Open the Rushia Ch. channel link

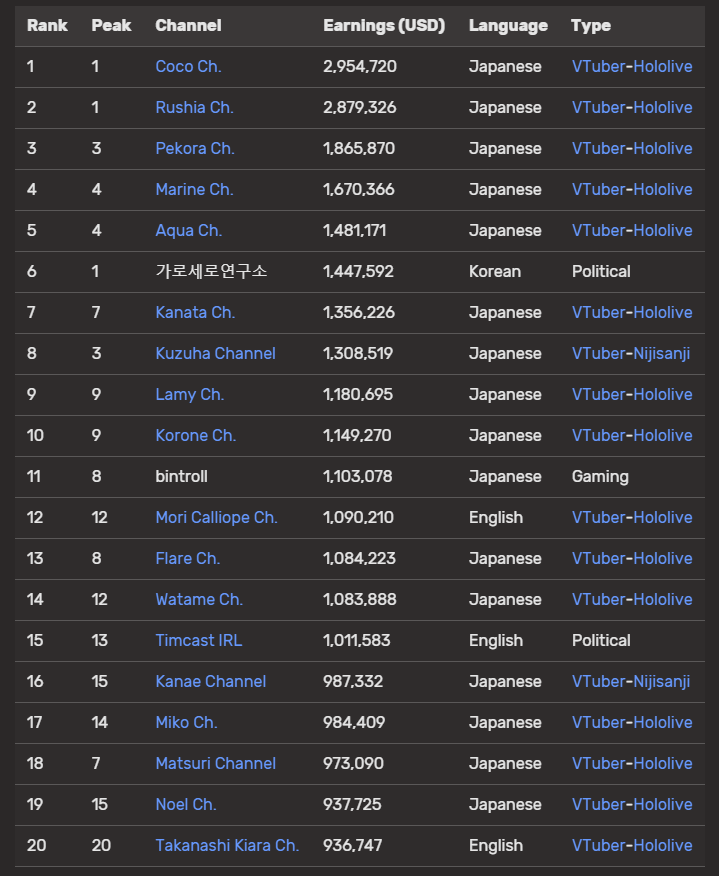point(194,107)
